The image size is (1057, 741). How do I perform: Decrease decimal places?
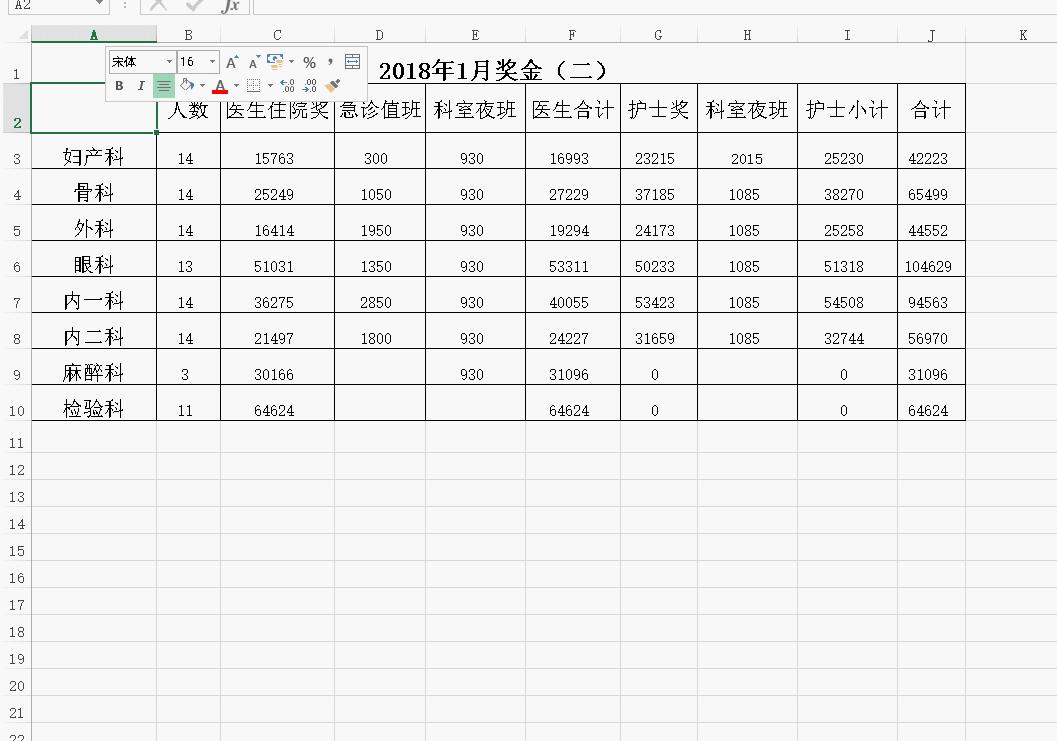(312, 86)
